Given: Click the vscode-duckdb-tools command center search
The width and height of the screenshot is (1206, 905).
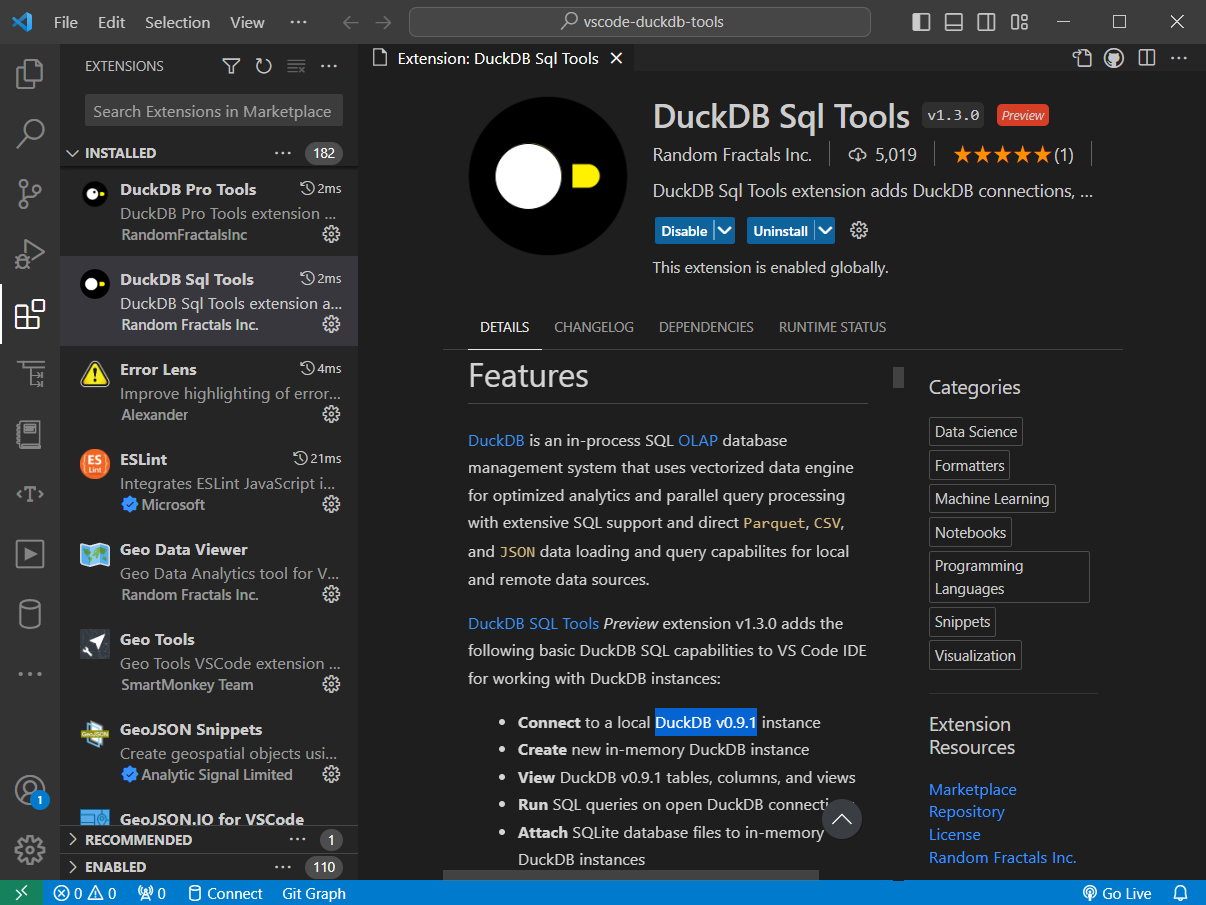Looking at the screenshot, I should point(640,22).
